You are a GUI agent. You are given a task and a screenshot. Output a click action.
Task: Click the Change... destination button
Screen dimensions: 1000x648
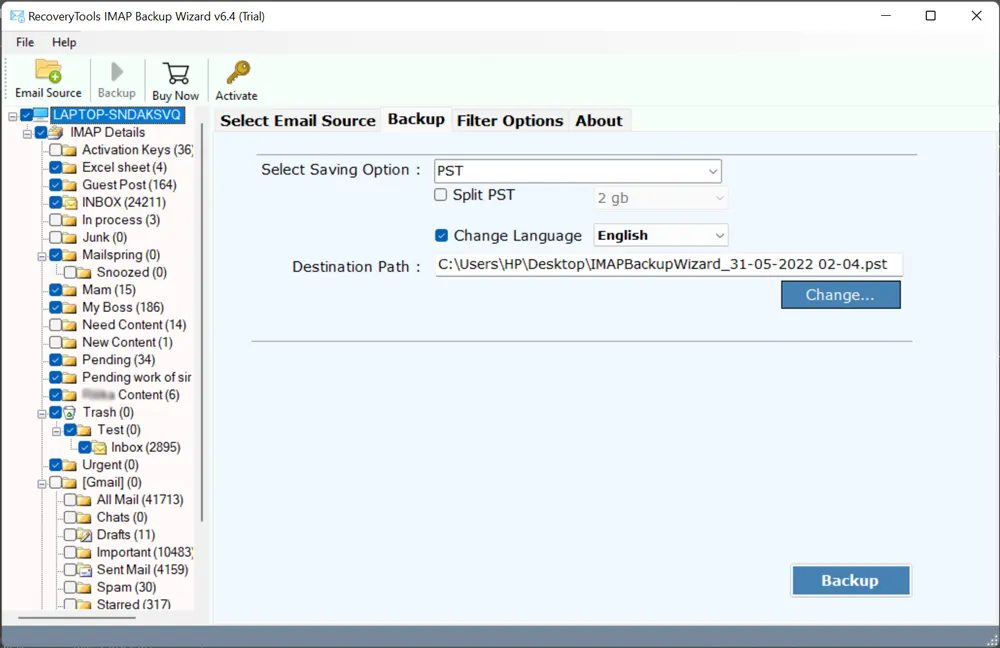(x=841, y=295)
